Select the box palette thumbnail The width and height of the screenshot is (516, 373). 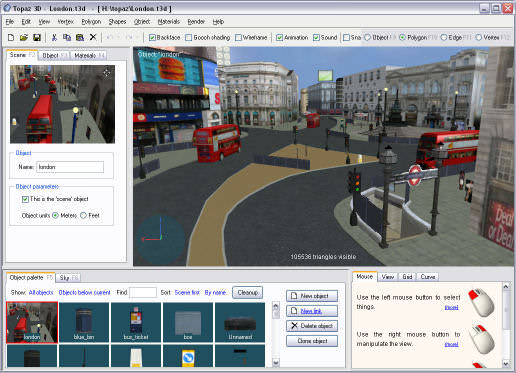point(188,322)
